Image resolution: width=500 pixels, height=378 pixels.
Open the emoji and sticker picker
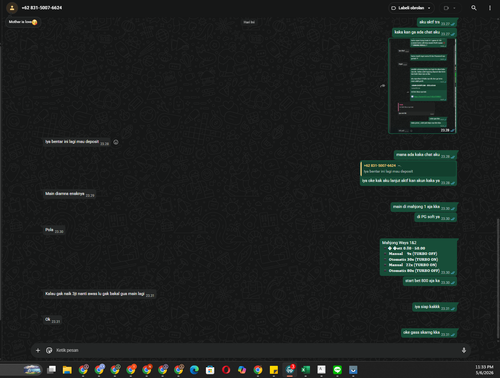[x=49, y=350]
